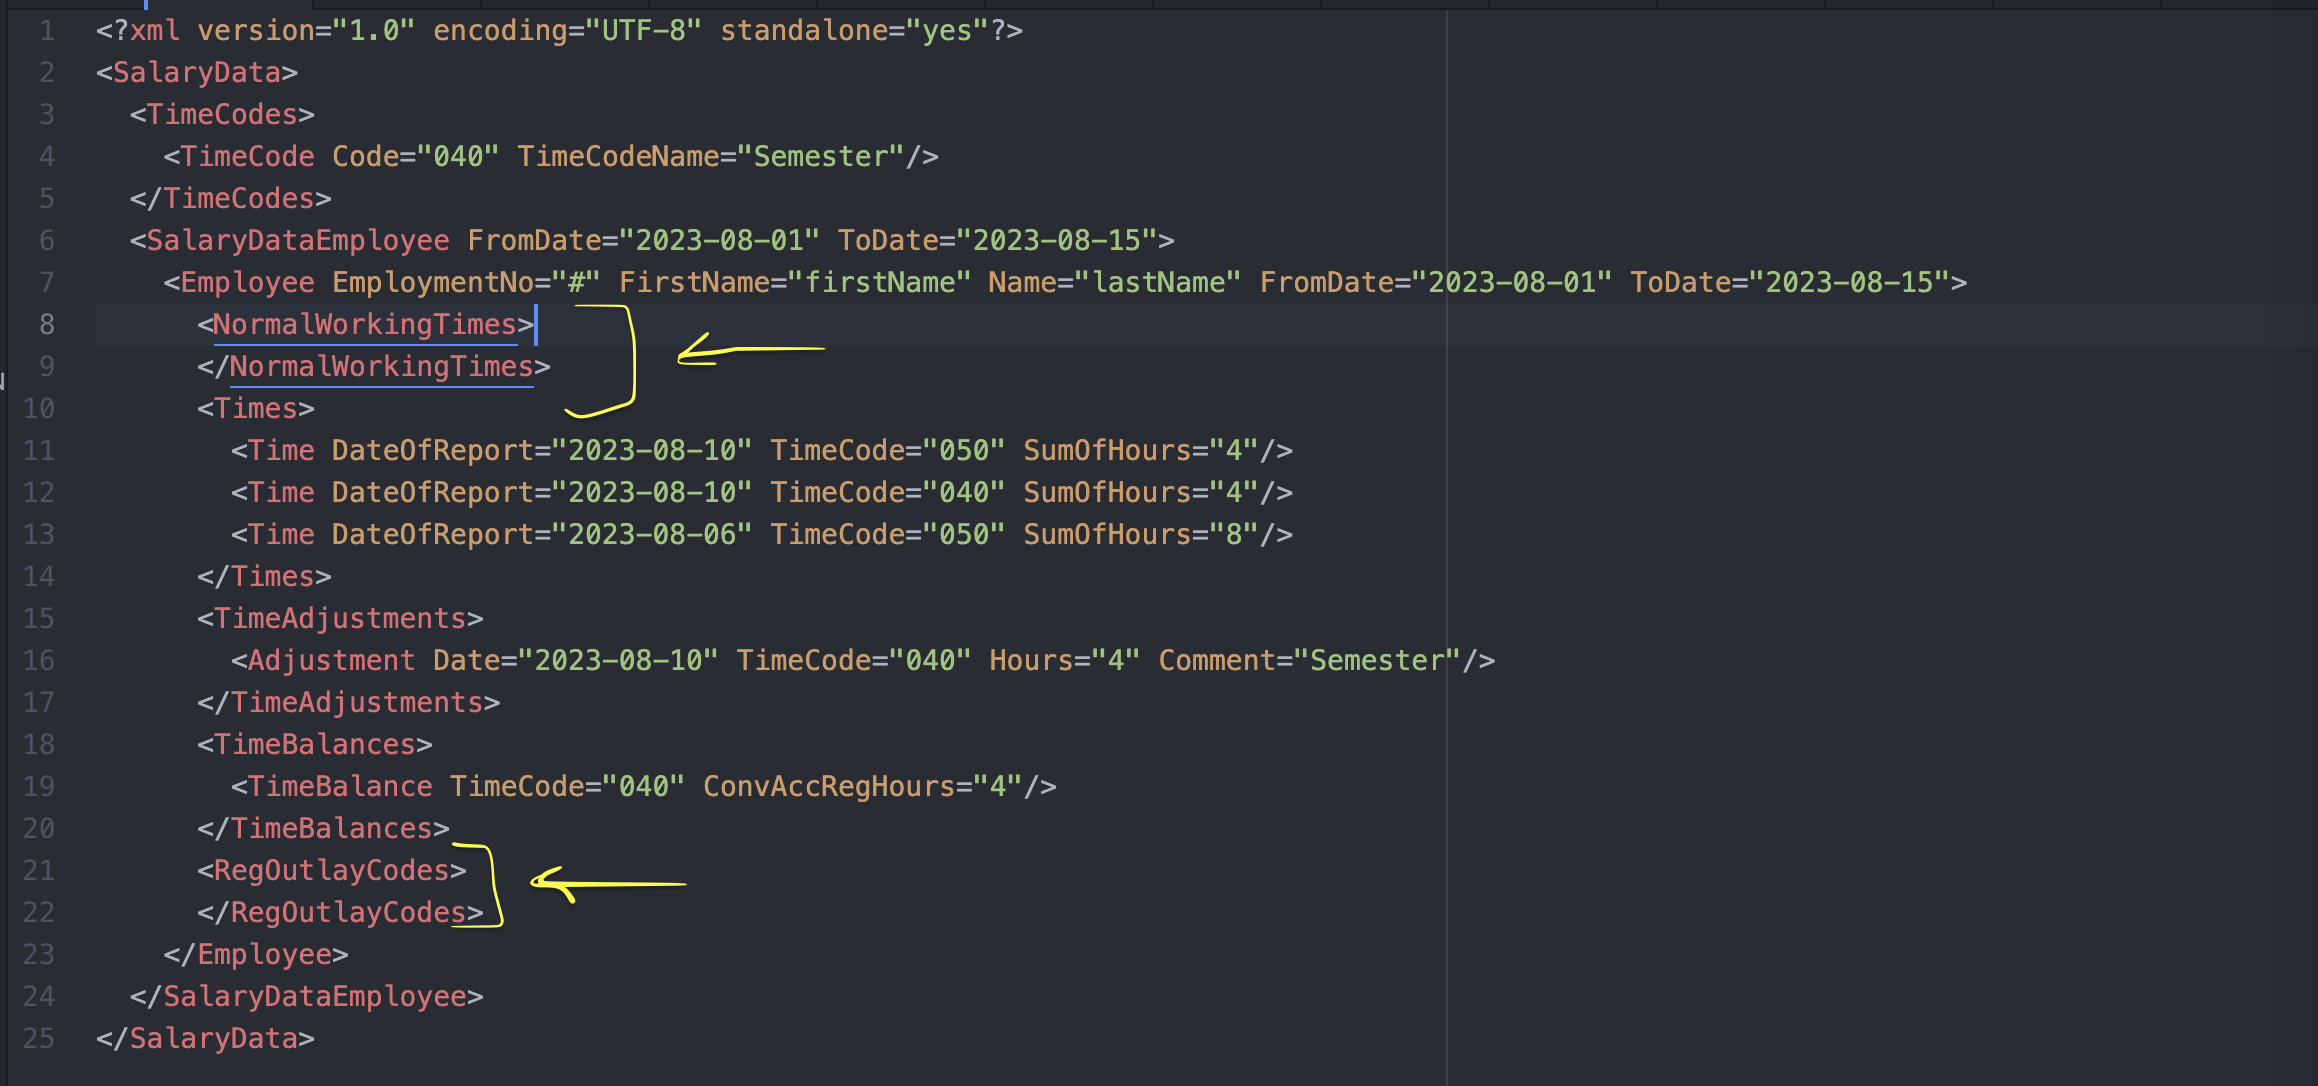Image resolution: width=2318 pixels, height=1086 pixels.
Task: Click the opening TimeAdjustments tag
Action: pyautogui.click(x=340, y=618)
